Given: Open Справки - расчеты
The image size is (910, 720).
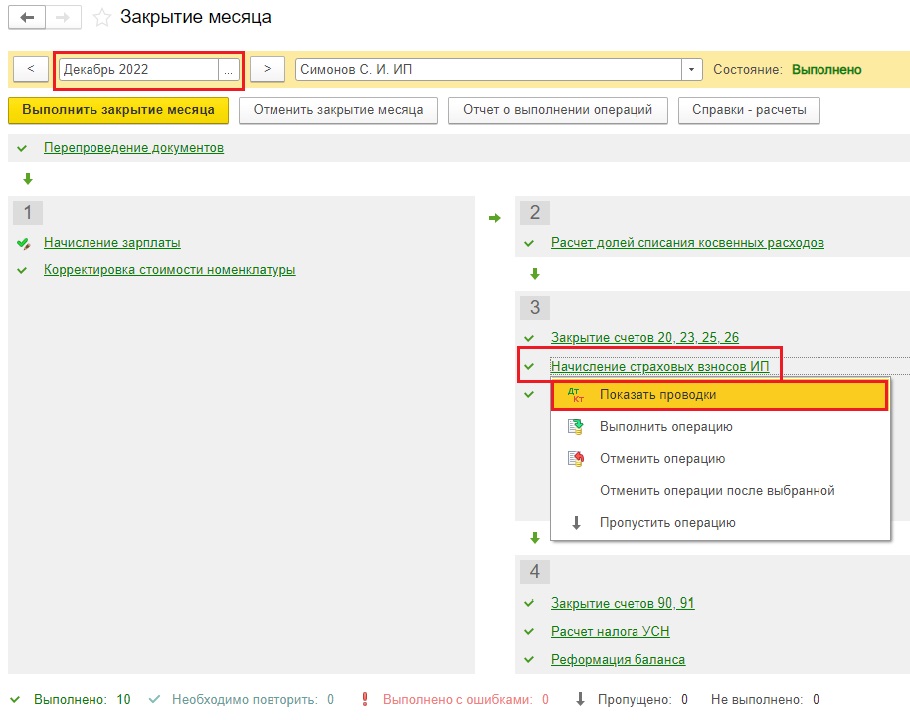Looking at the screenshot, I should click(x=749, y=110).
